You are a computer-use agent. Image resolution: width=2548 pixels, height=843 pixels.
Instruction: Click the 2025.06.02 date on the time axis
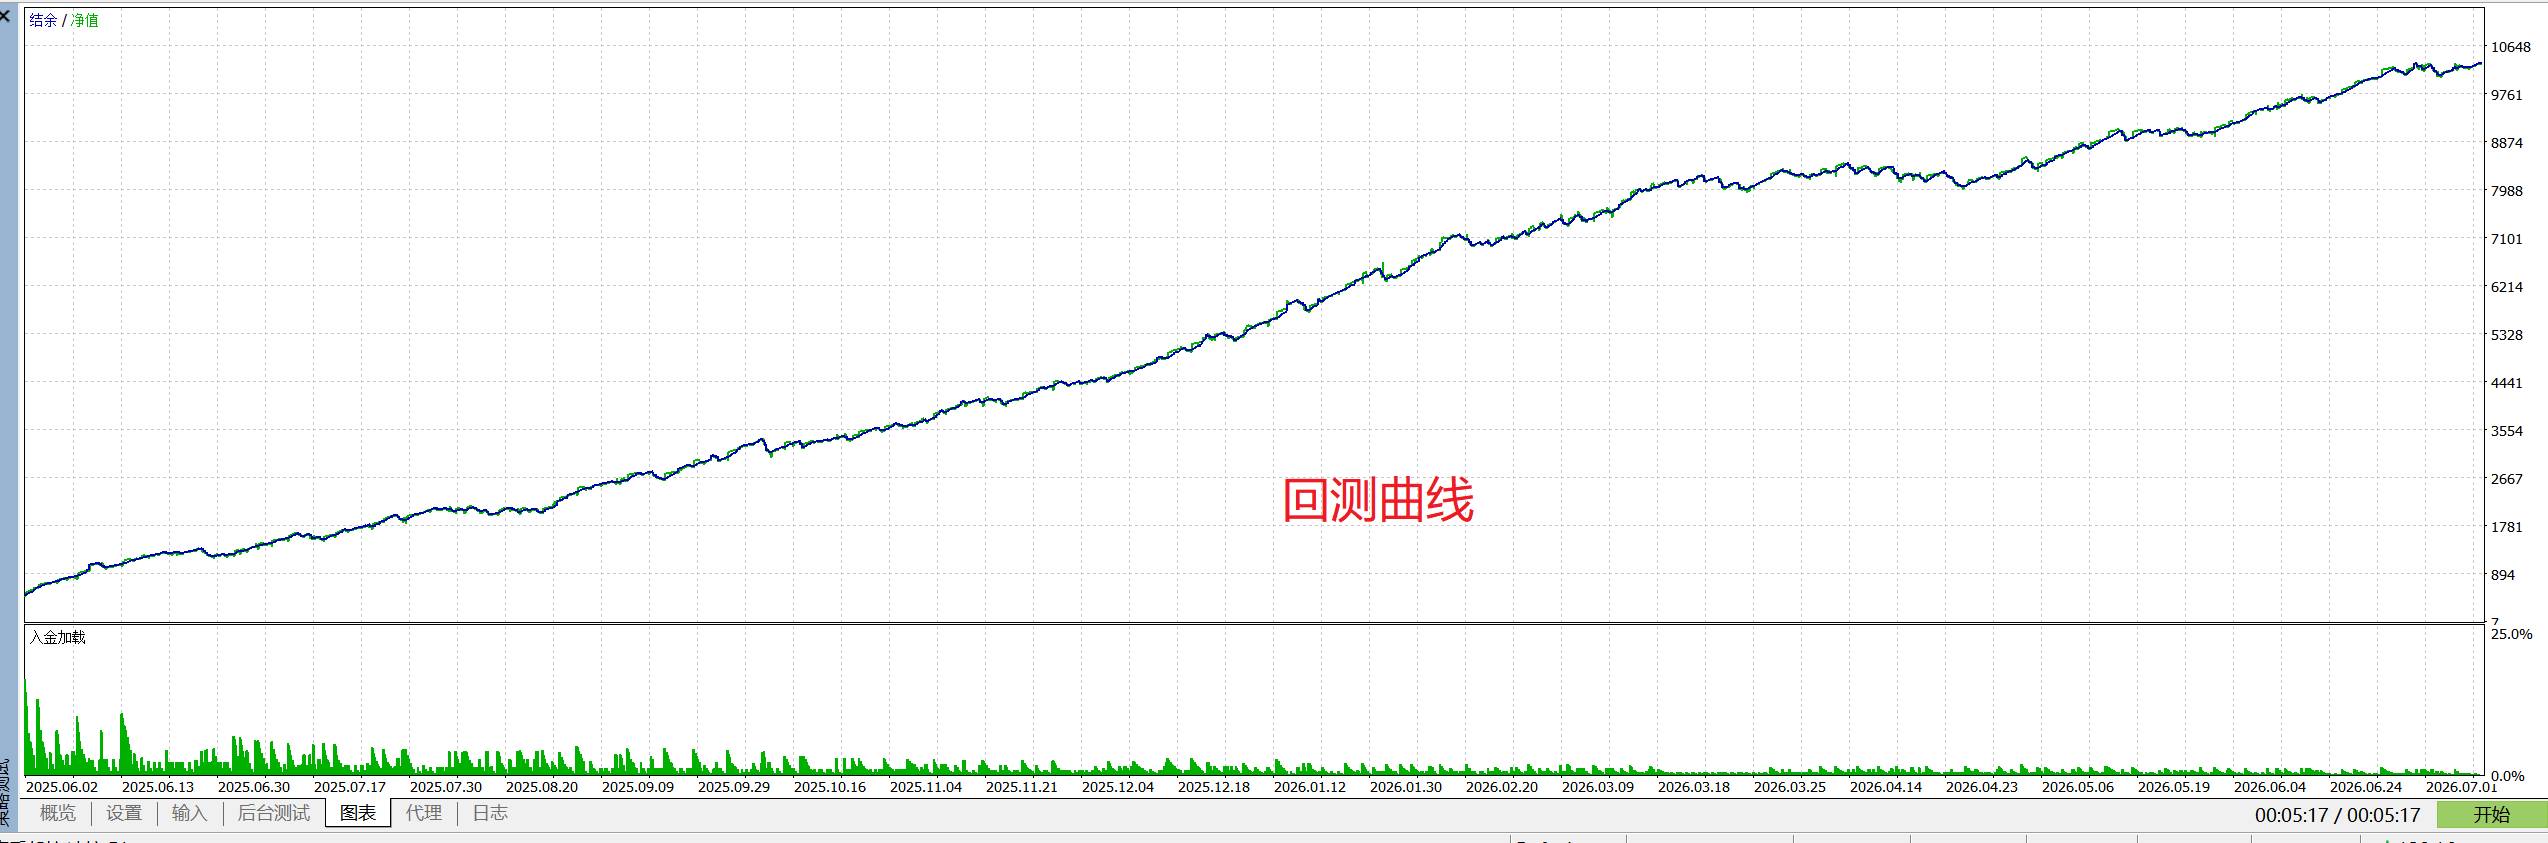[62, 787]
